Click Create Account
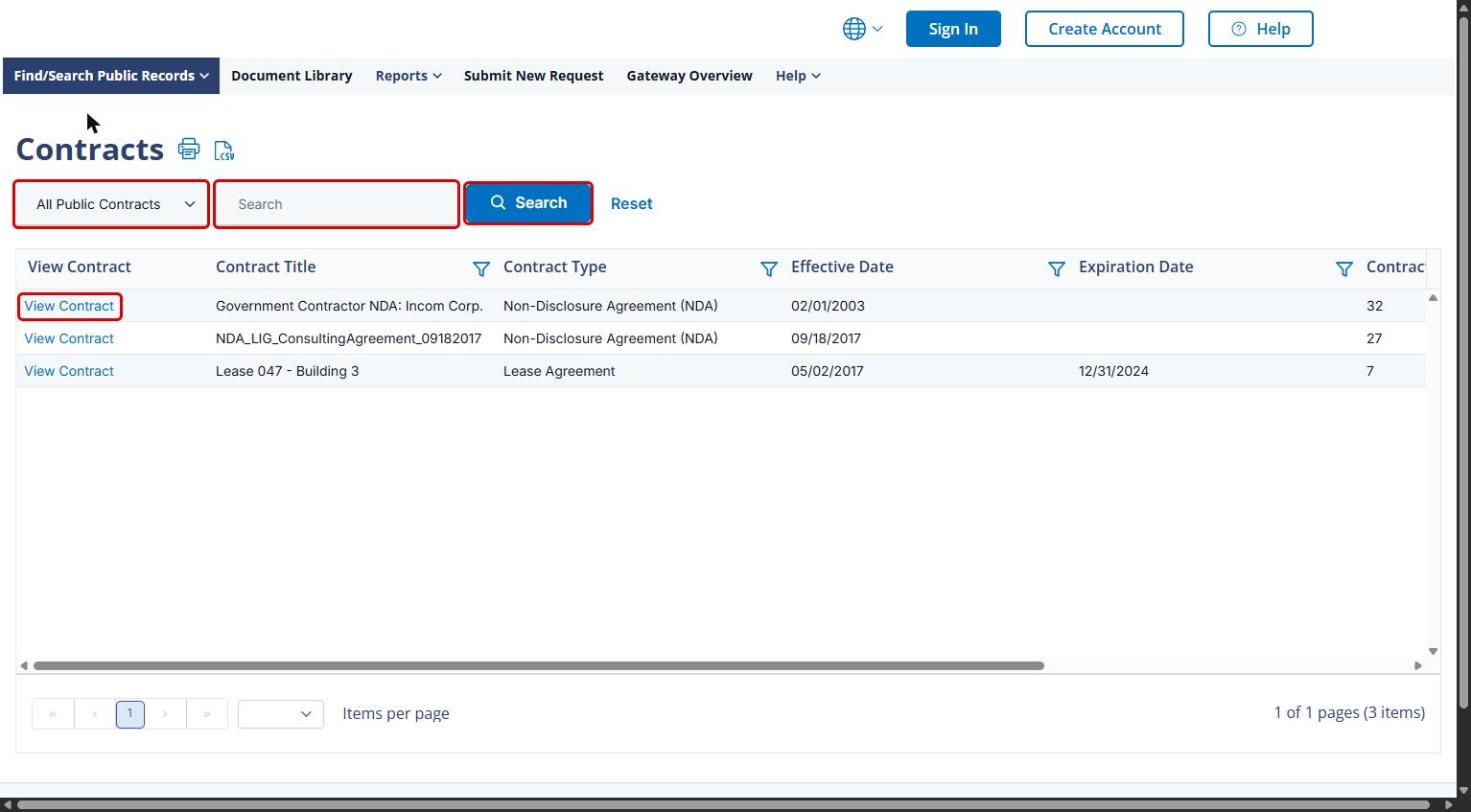Screen dimensions: 1471x812 [x=1105, y=29]
